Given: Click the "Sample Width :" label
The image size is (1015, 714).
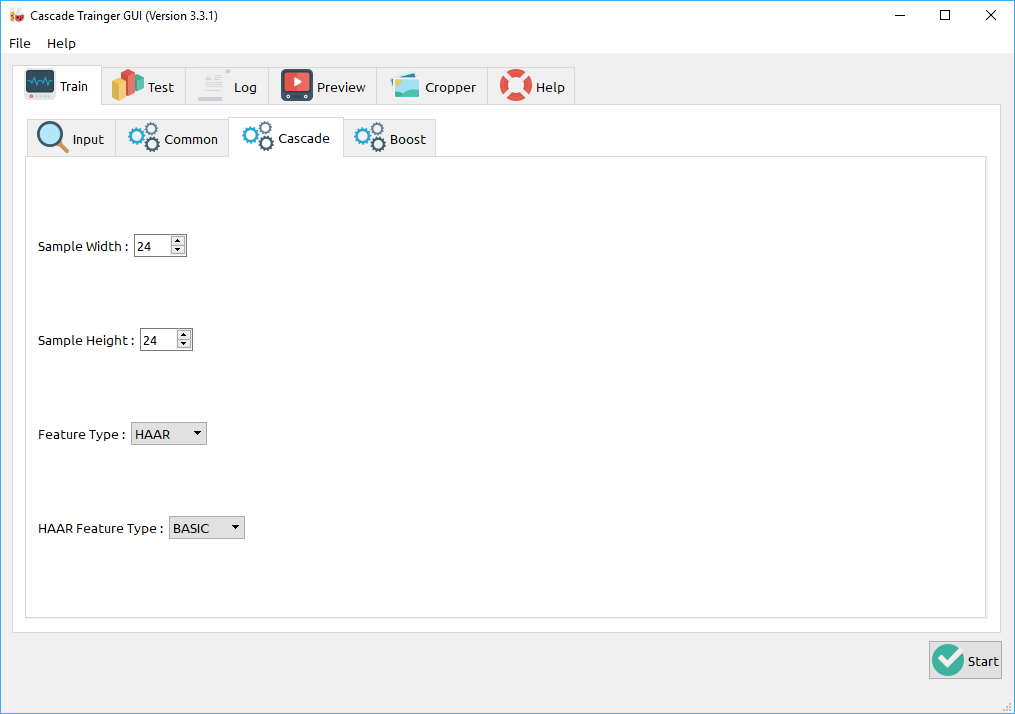Looking at the screenshot, I should point(84,246).
